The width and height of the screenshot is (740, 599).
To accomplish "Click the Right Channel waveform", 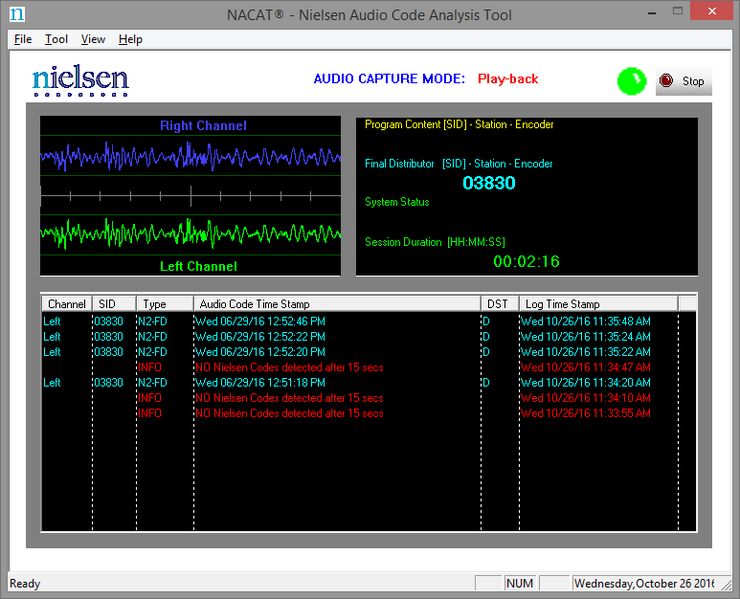I will (190, 155).
